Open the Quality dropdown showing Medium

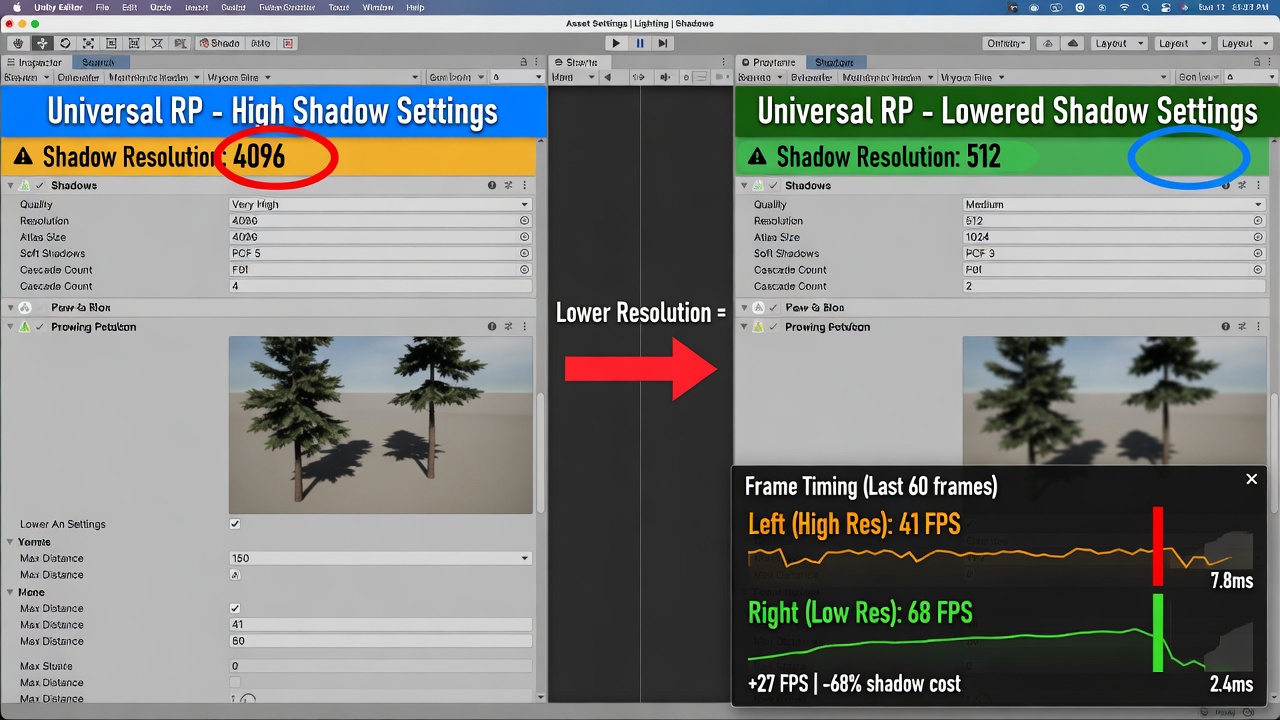[1114, 204]
